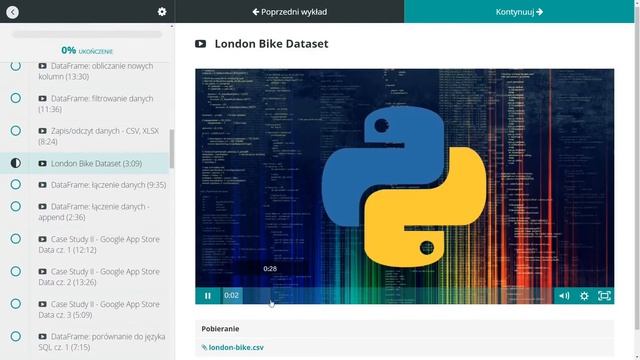Download the london-bike.csv file
The width and height of the screenshot is (640, 360).
(236, 347)
